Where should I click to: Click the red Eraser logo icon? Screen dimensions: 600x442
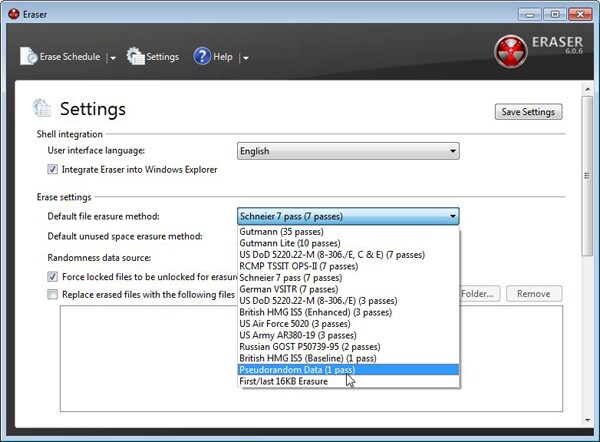(511, 51)
